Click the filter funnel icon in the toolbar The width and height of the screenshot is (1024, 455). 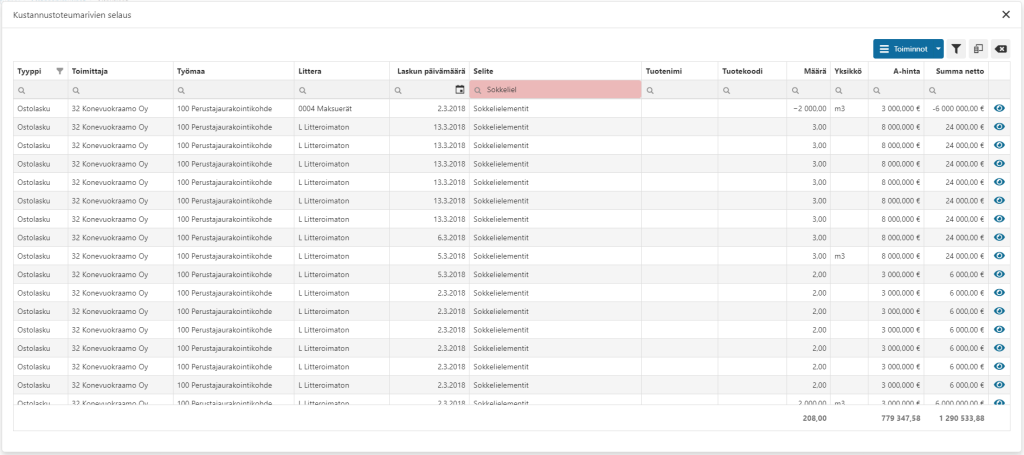point(956,49)
